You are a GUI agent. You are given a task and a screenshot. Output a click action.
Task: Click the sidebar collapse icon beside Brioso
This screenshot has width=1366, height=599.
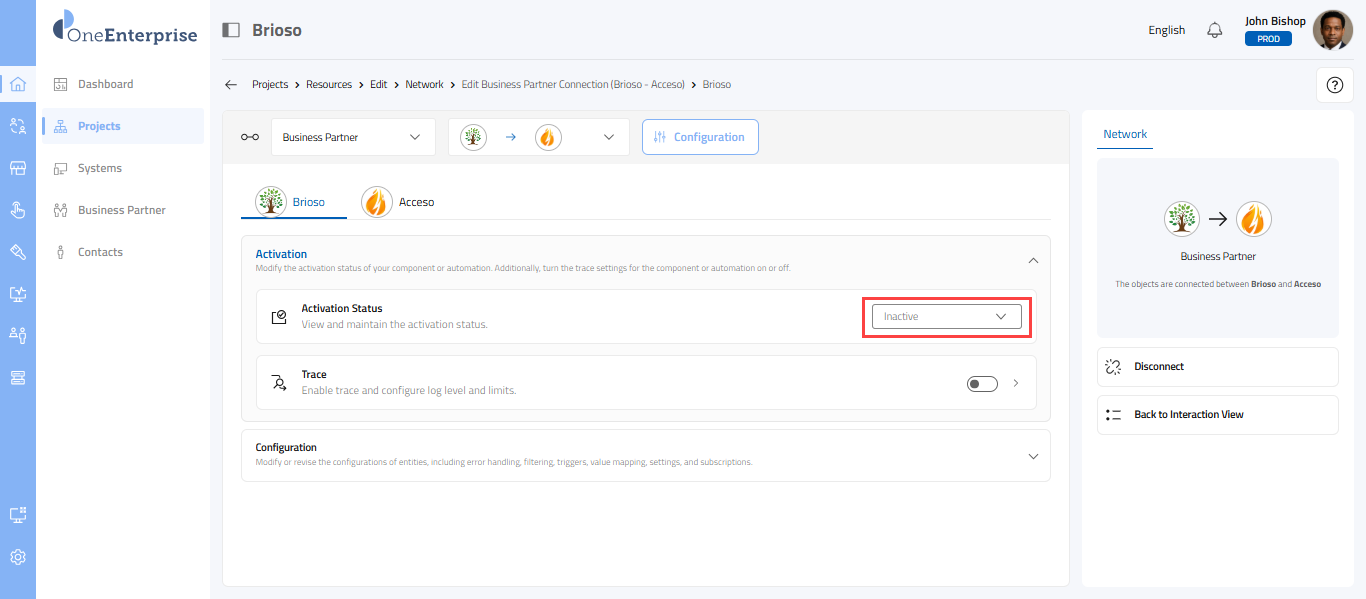tap(231, 30)
